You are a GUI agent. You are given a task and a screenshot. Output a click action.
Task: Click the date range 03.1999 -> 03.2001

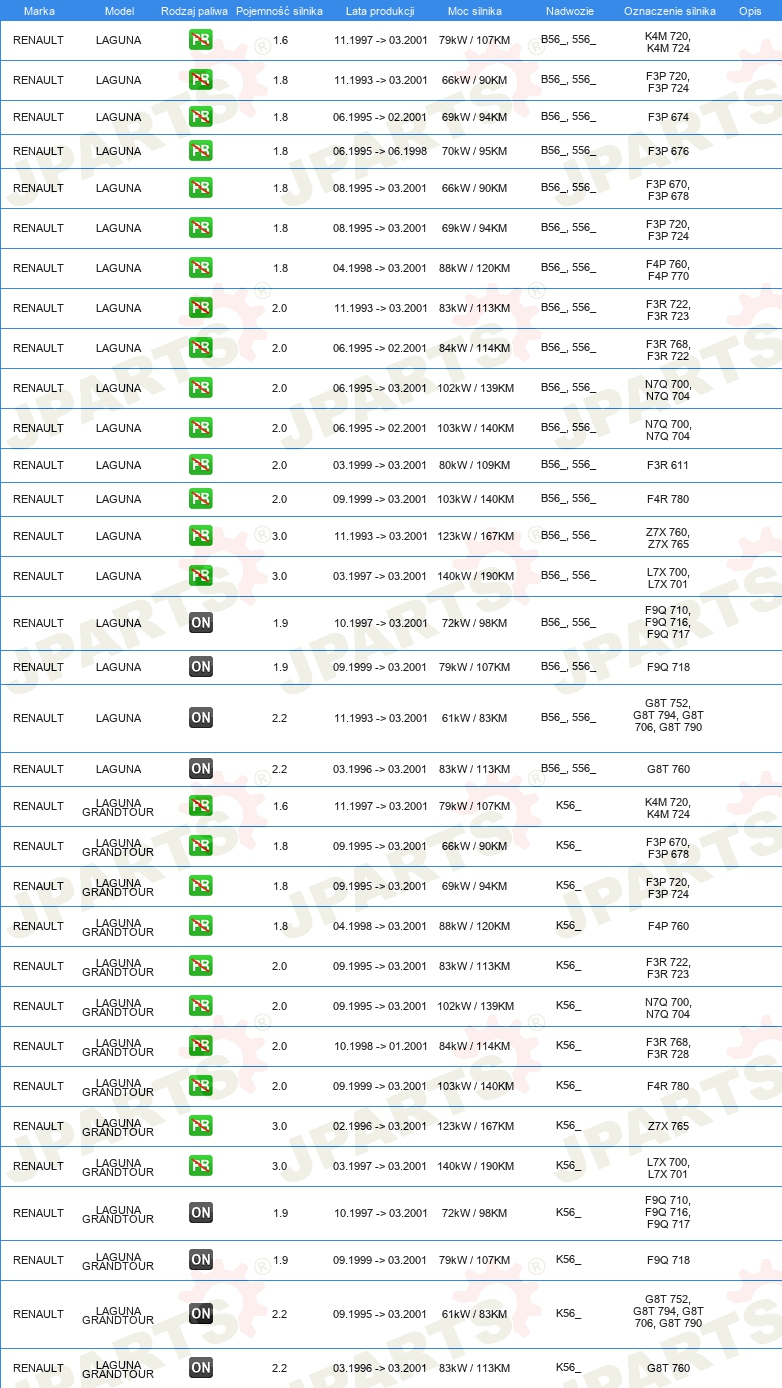click(x=380, y=465)
